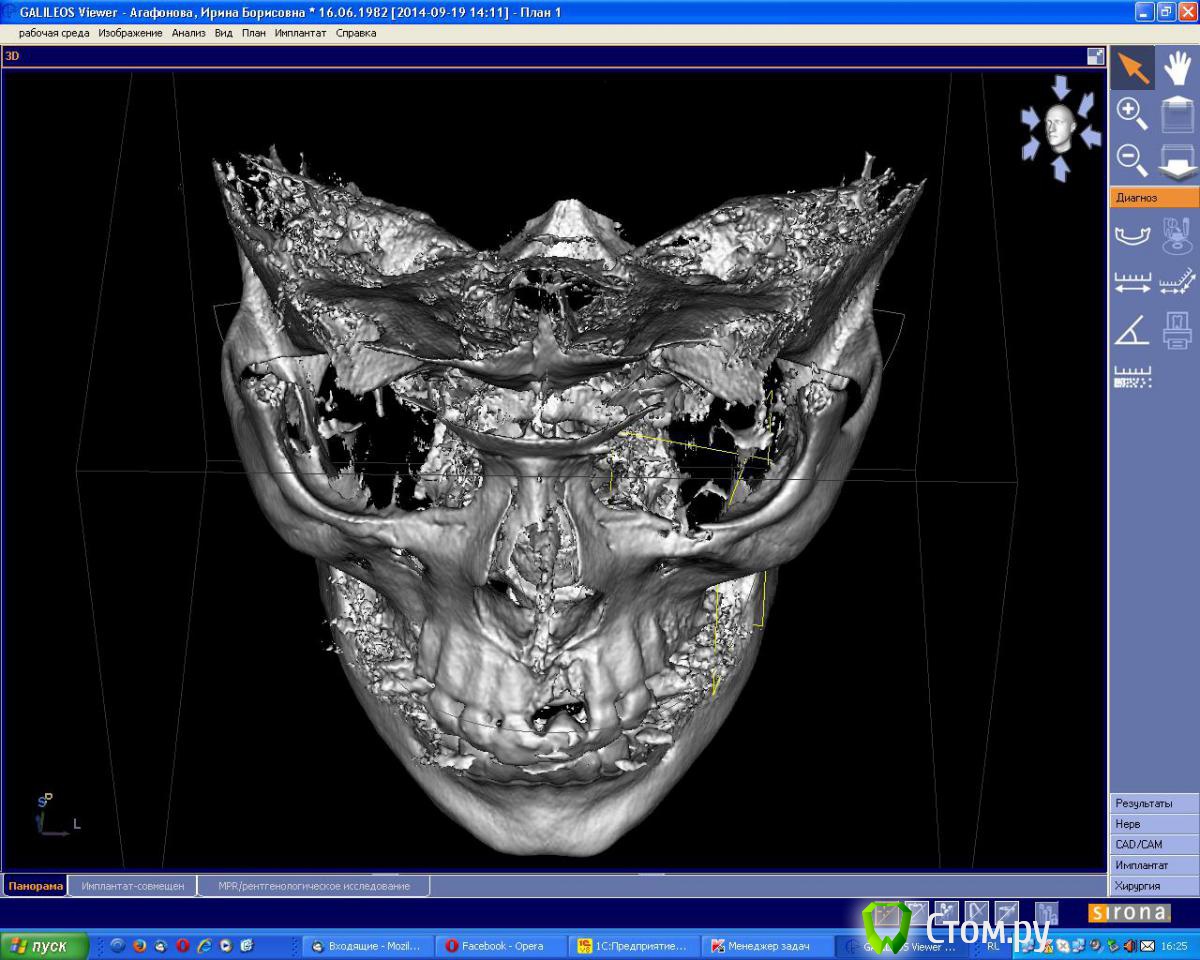Select the jaw panoramic curve tool
The height and width of the screenshot is (960, 1200).
pos(1132,236)
